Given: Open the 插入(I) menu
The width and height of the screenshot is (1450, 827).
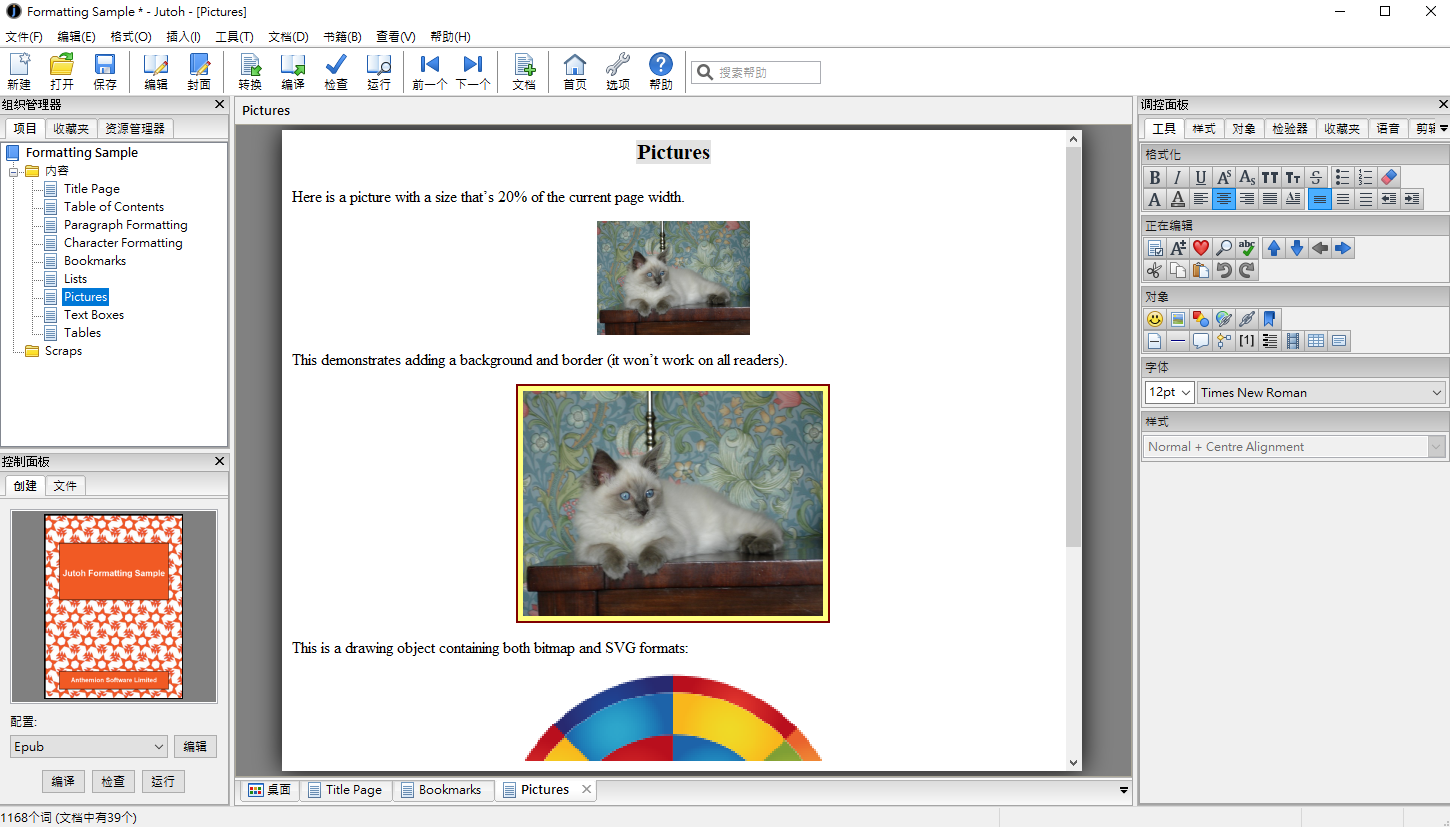Looking at the screenshot, I should point(183,37).
